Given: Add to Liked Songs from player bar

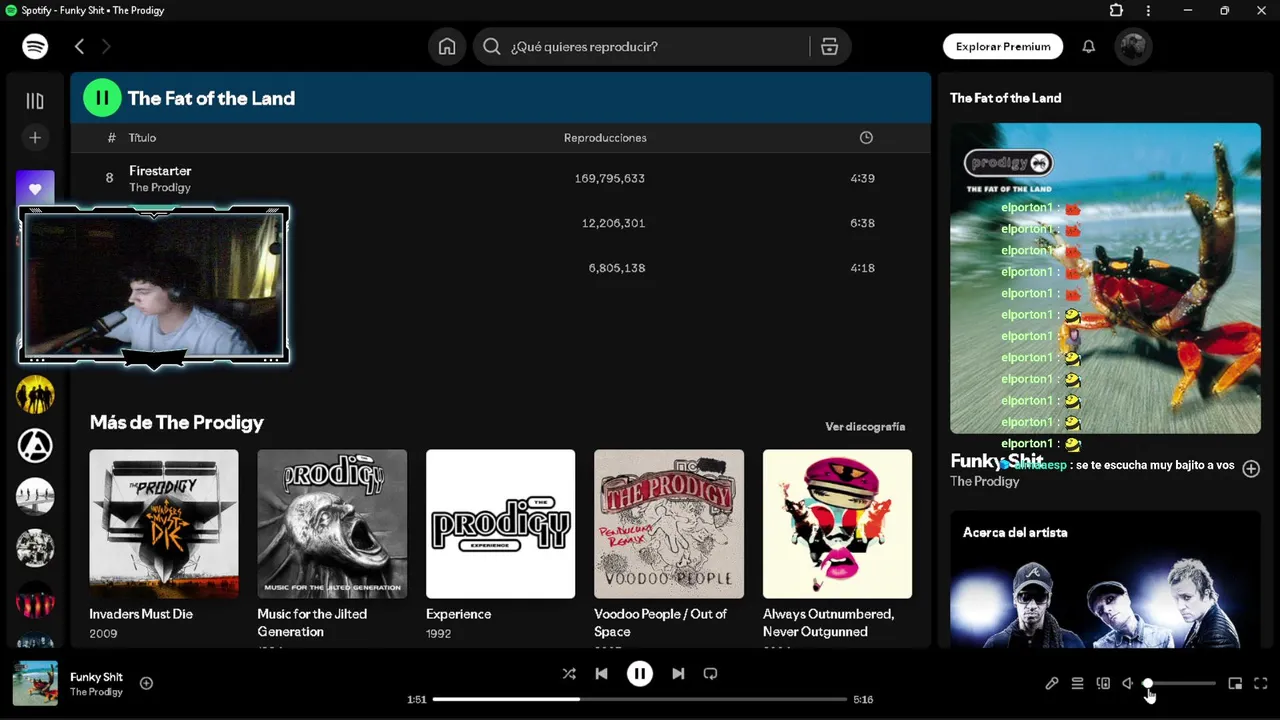Looking at the screenshot, I should pos(146,683).
